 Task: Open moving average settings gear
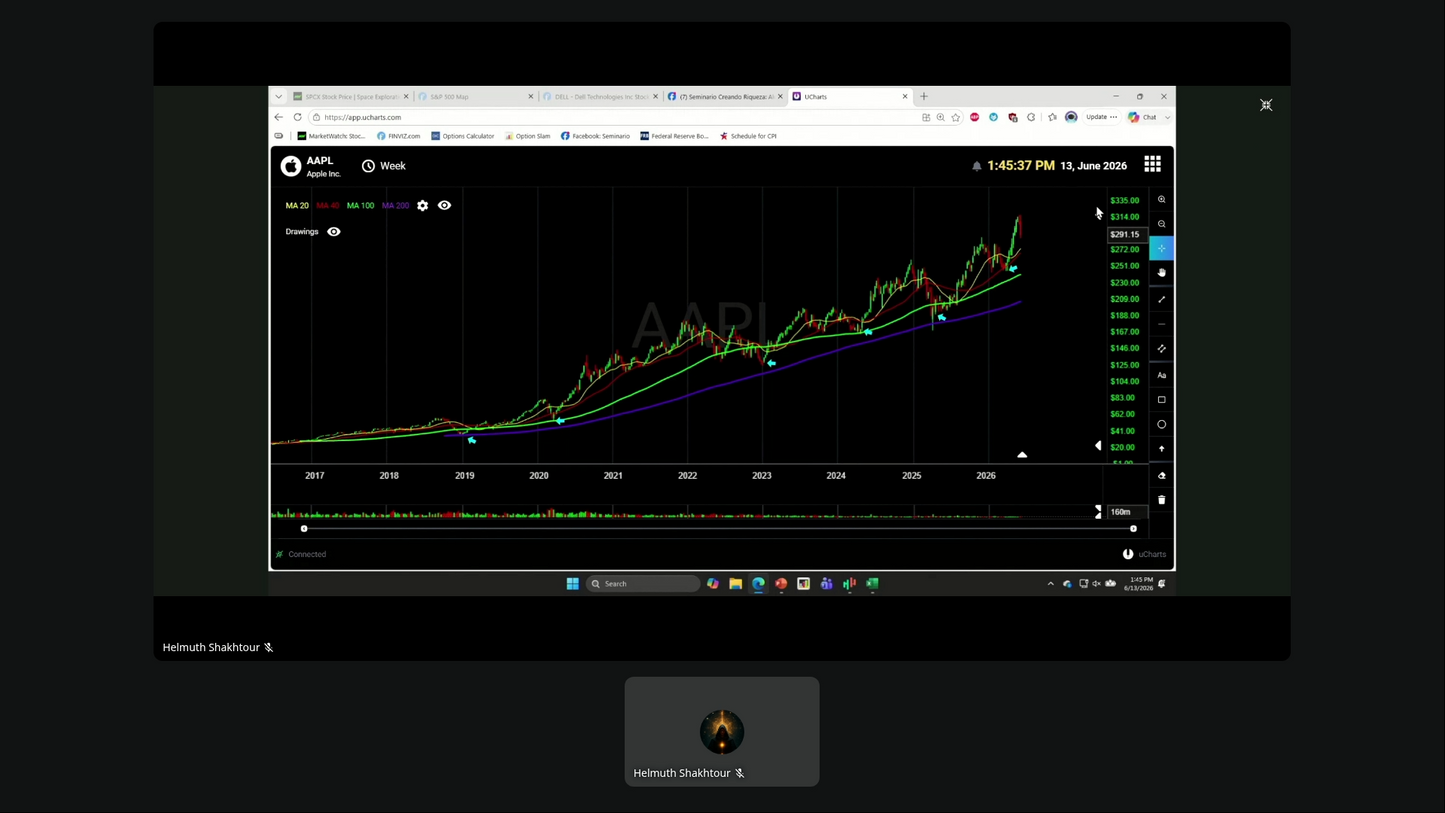(x=423, y=205)
